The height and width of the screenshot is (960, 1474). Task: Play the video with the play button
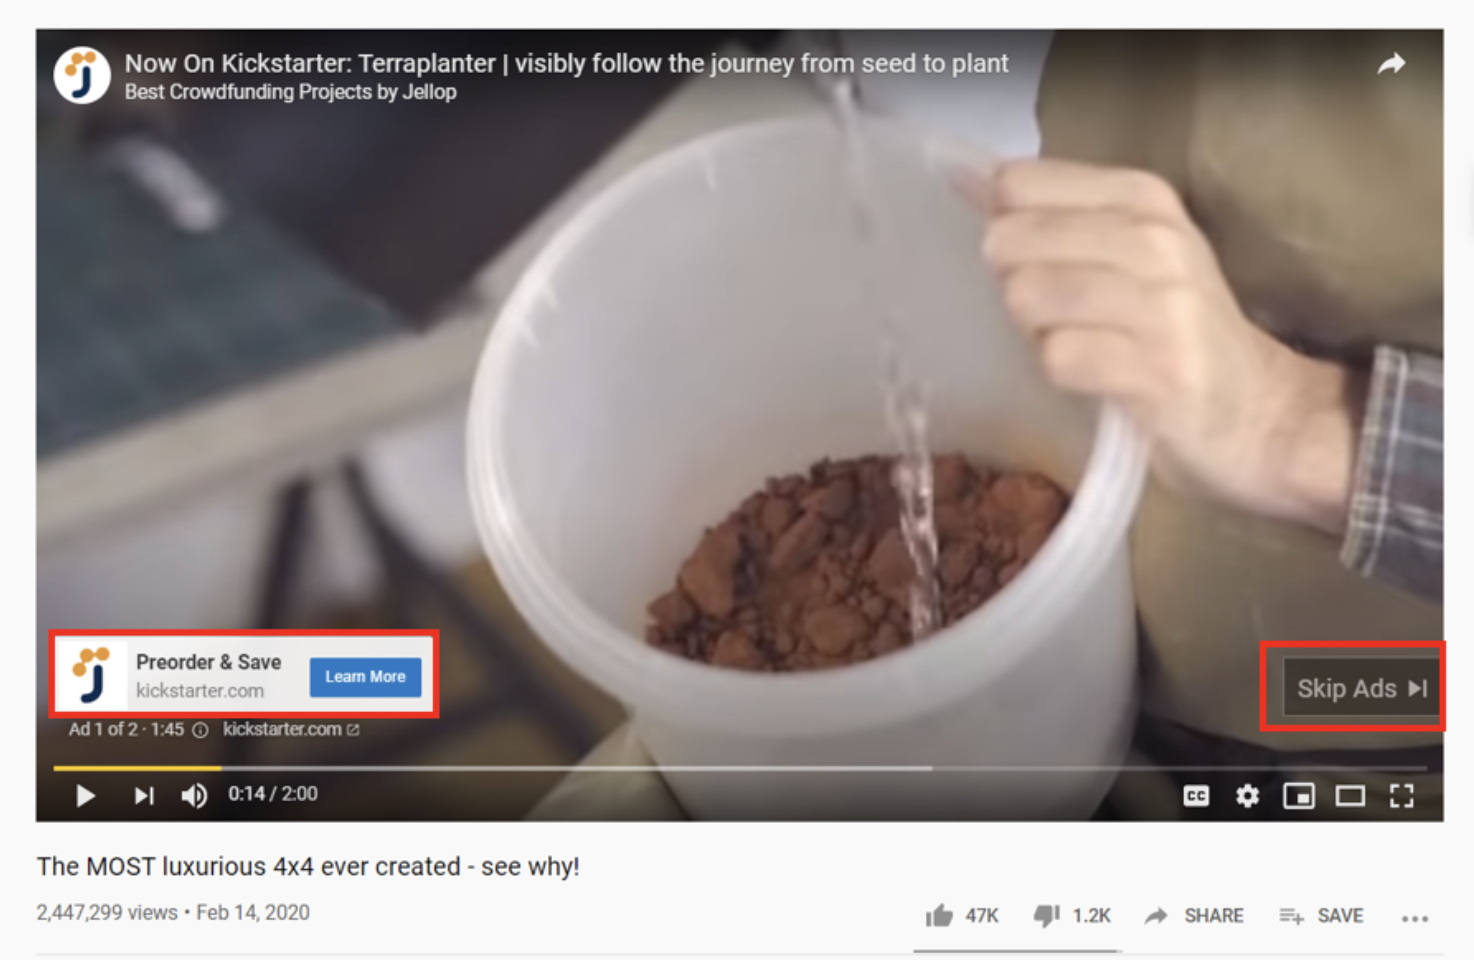(86, 795)
